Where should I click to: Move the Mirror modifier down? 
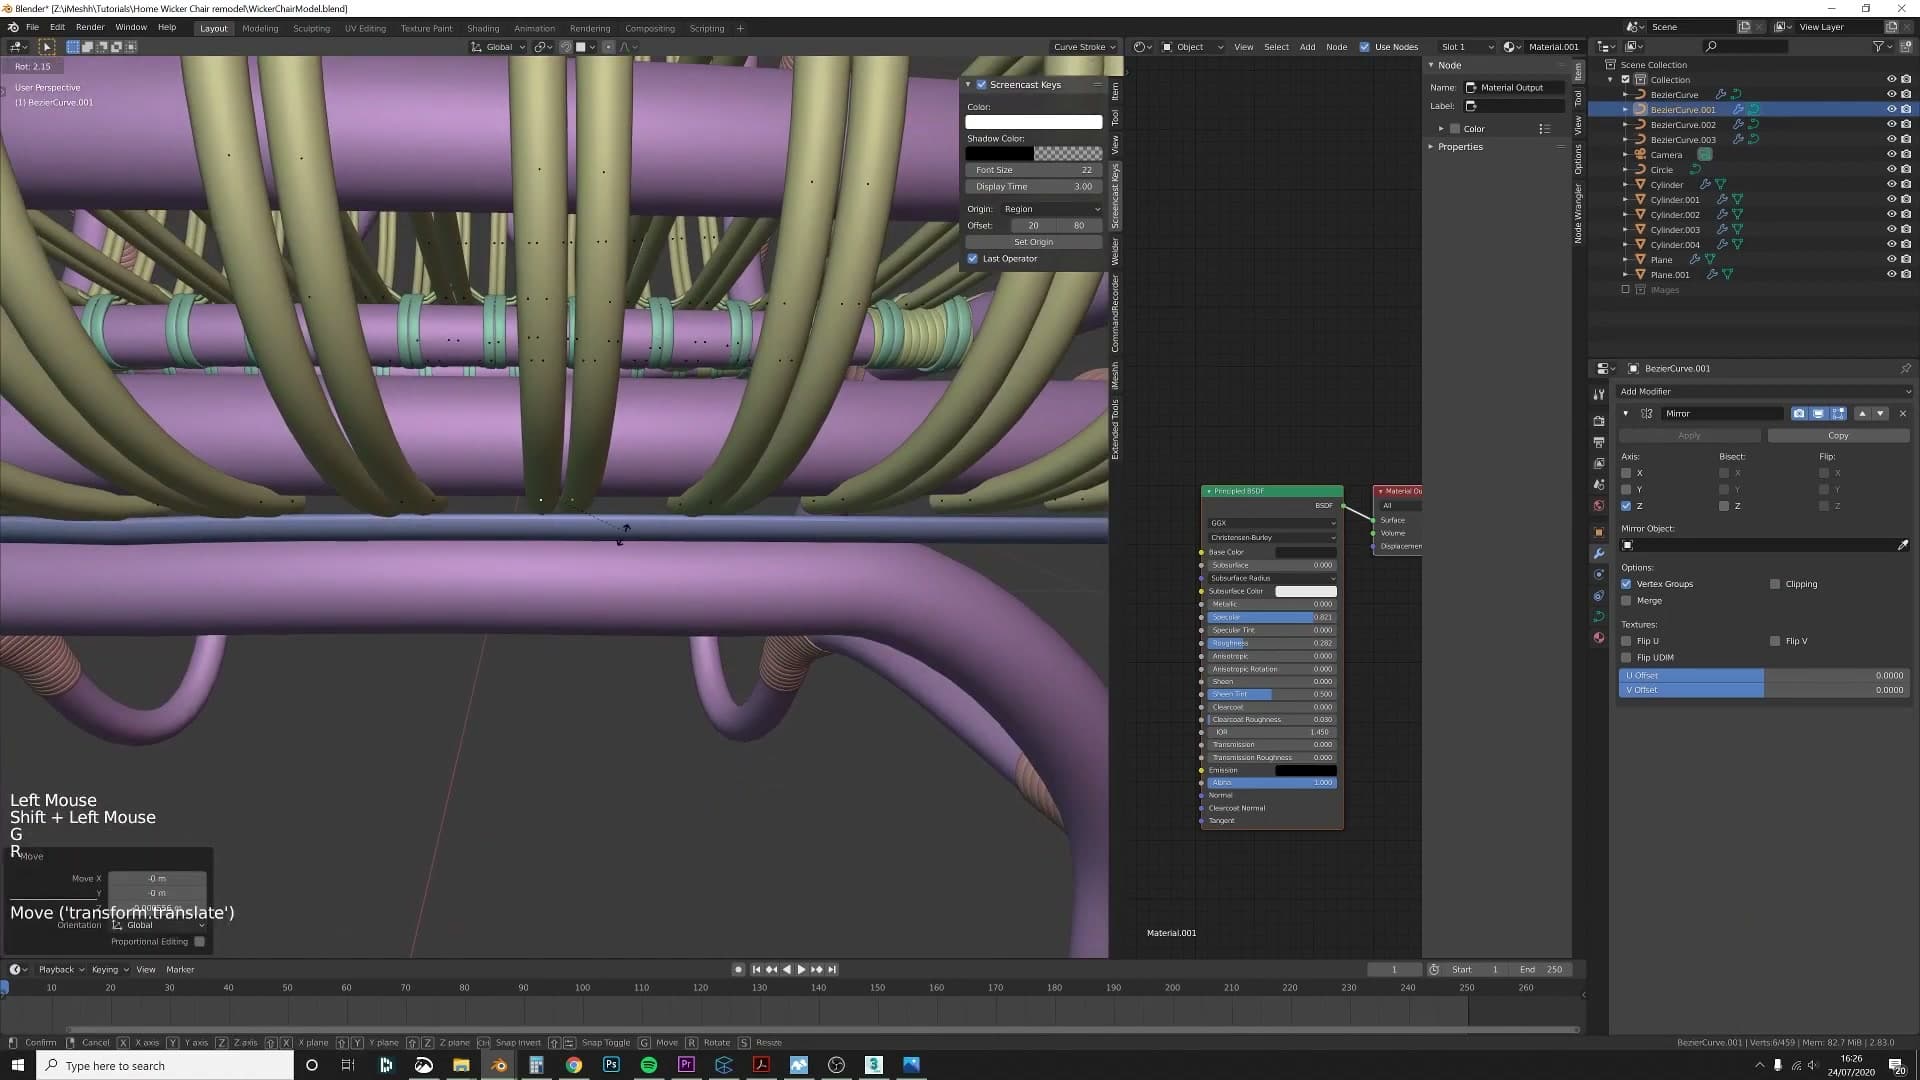[1880, 413]
